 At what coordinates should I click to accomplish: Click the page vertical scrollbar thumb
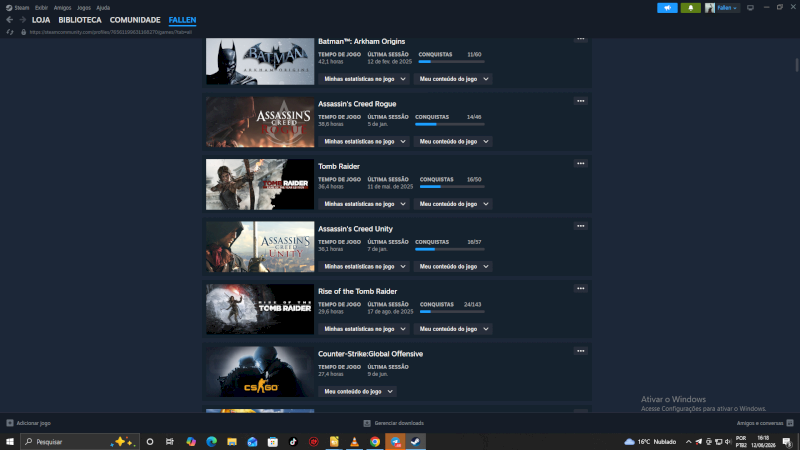coord(796,65)
